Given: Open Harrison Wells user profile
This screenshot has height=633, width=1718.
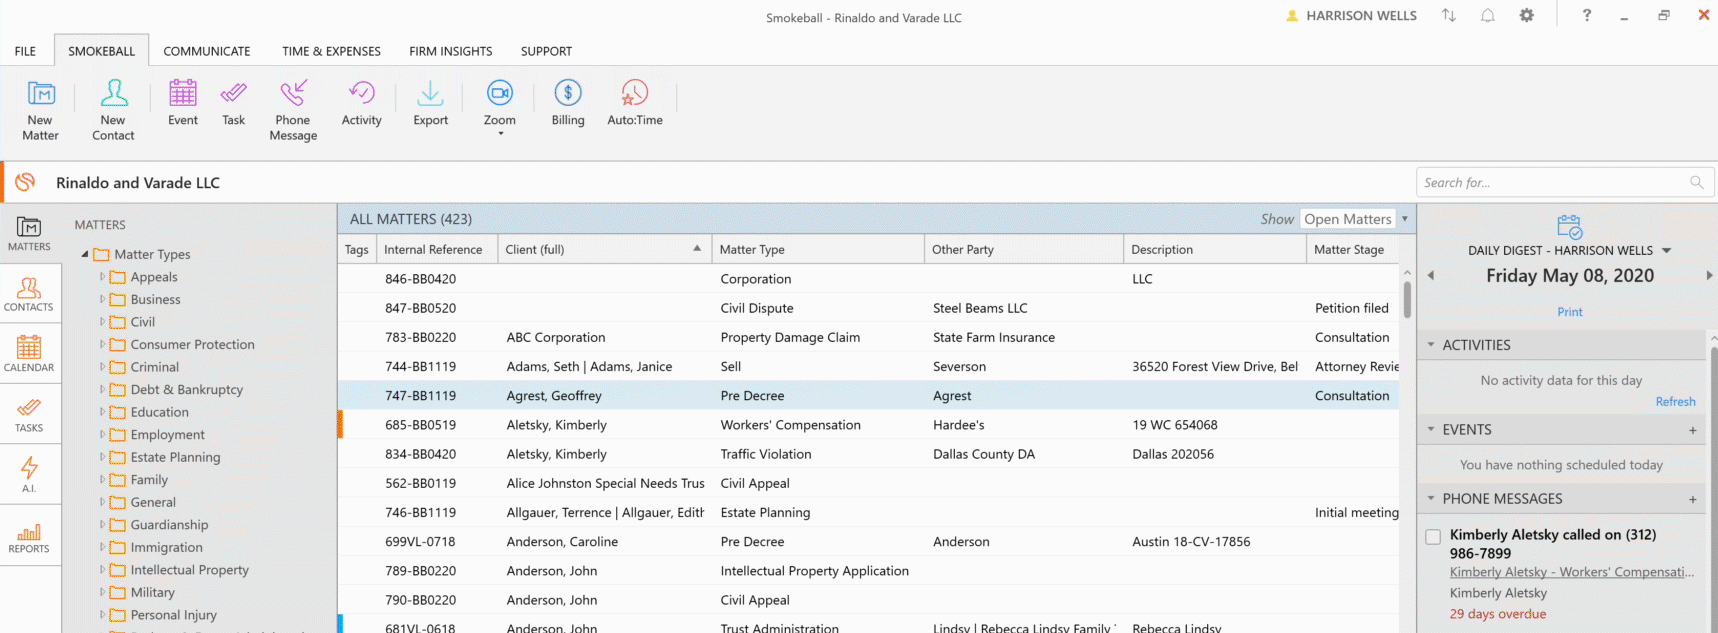Looking at the screenshot, I should pyautogui.click(x=1350, y=15).
